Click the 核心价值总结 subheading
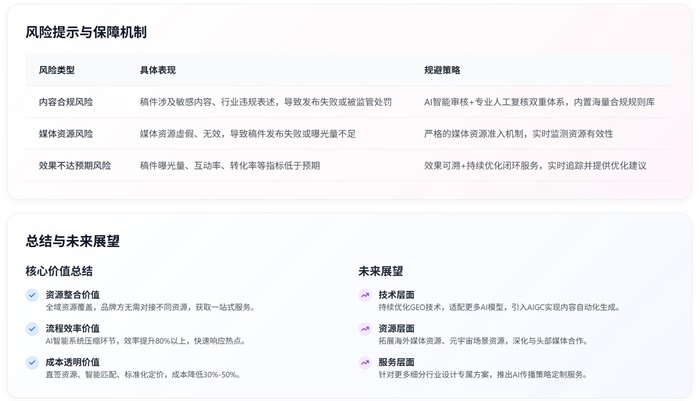 [59, 271]
